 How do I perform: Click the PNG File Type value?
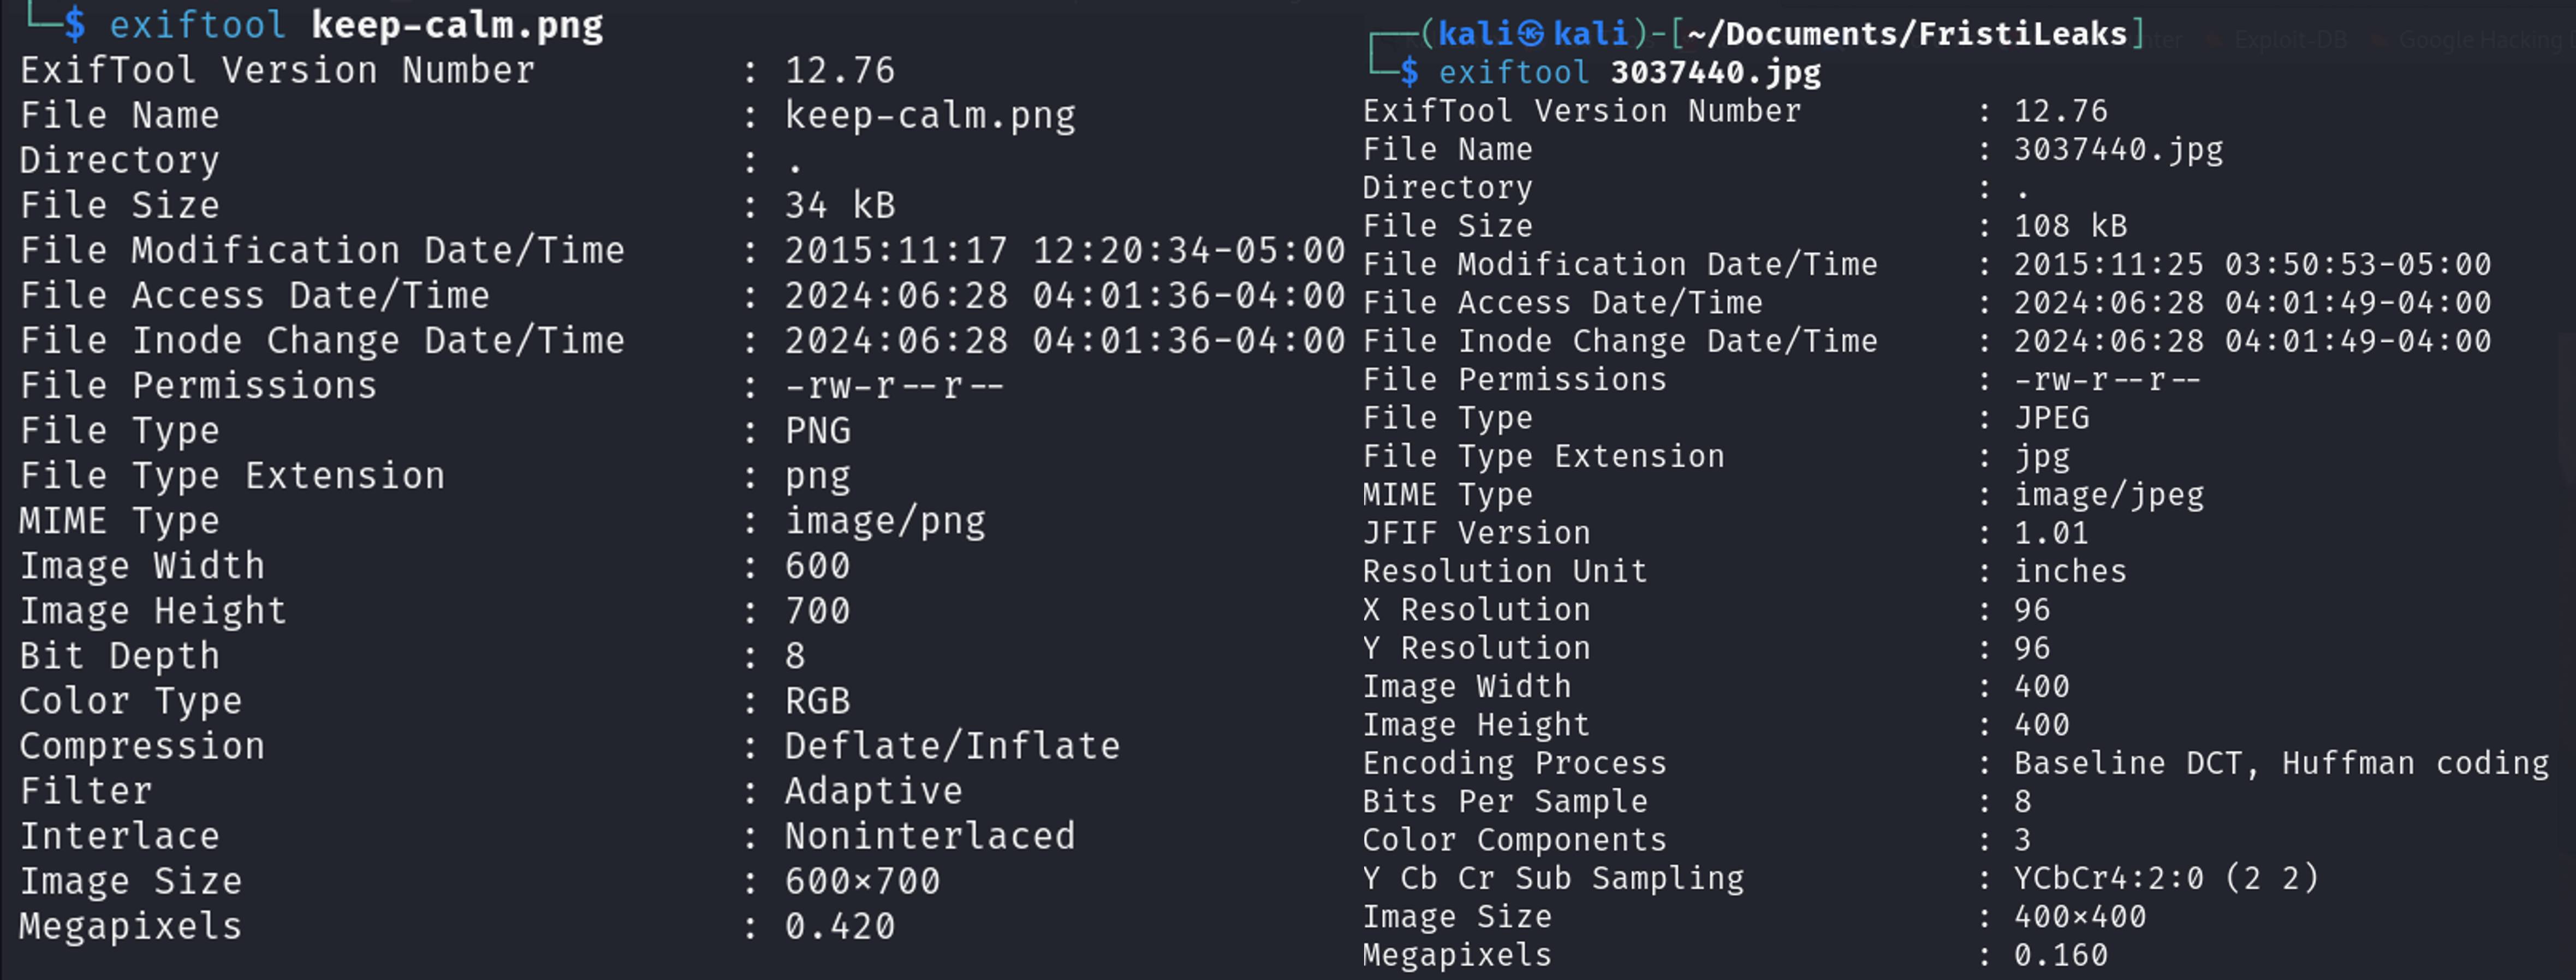[818, 431]
